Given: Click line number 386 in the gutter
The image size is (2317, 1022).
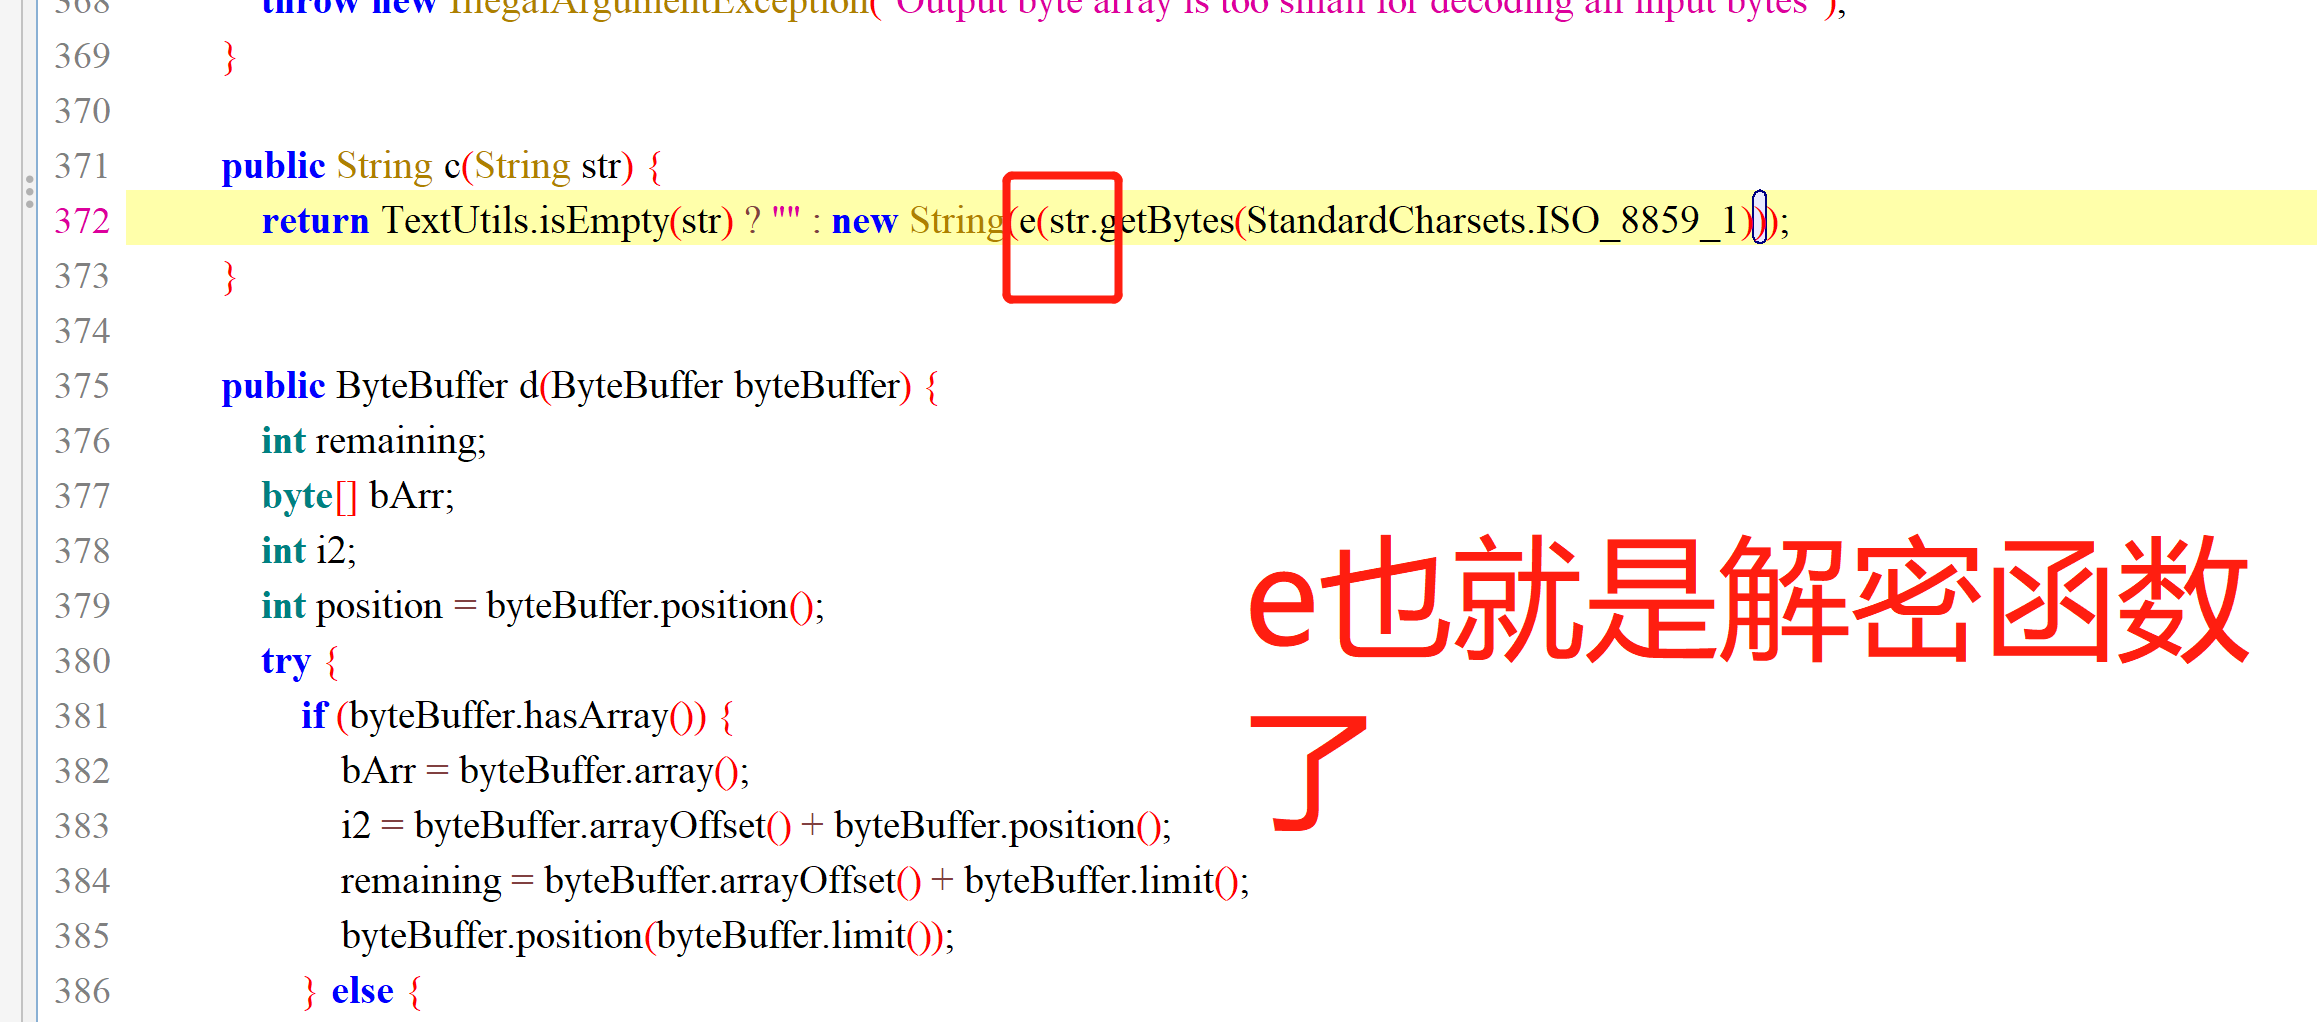Looking at the screenshot, I should pos(82,991).
